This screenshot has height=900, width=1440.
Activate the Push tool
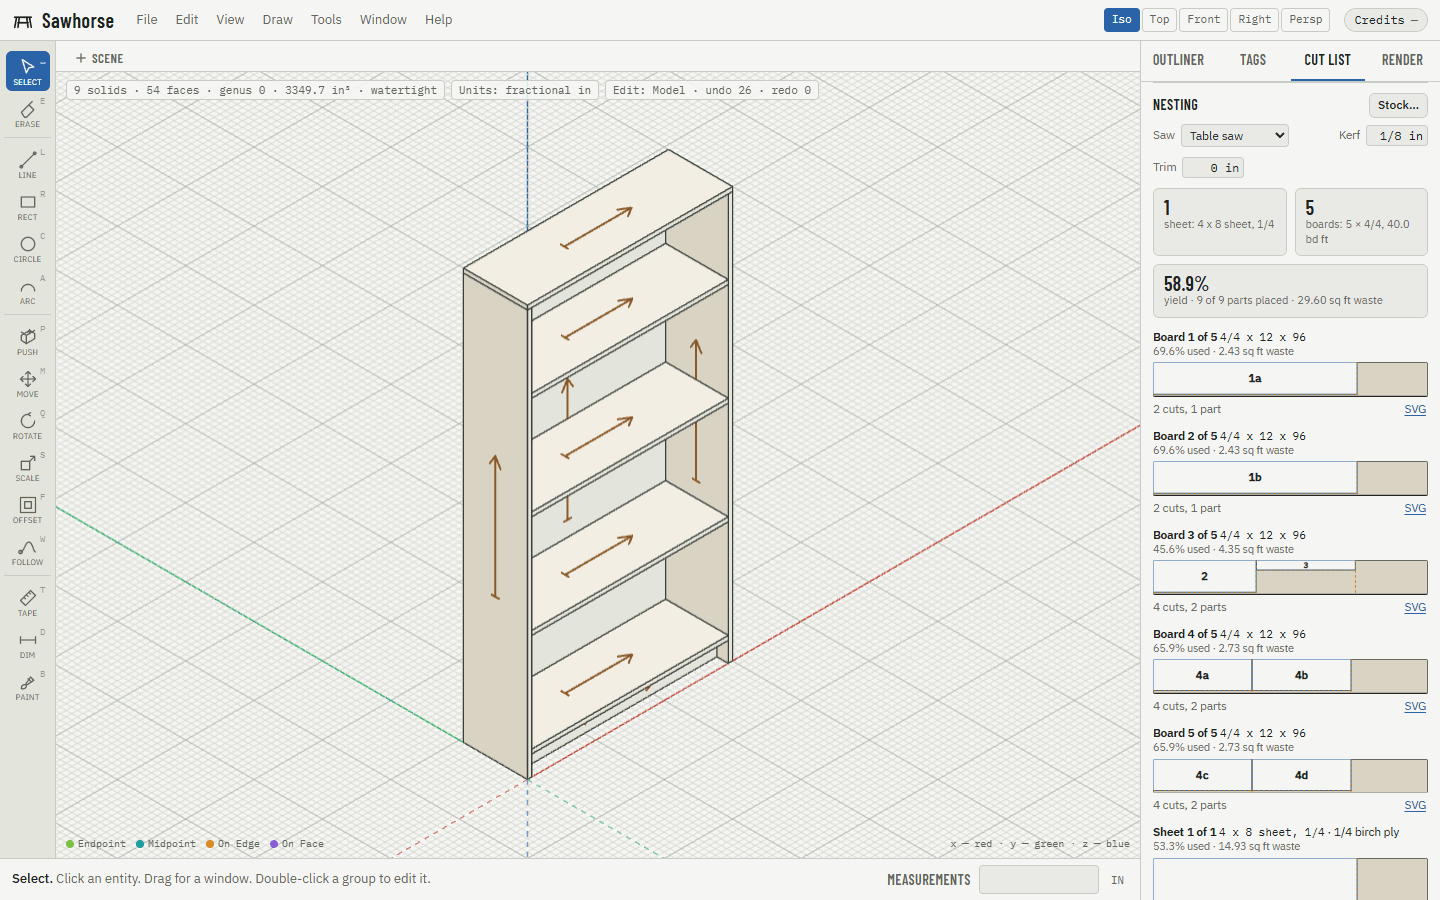coord(27,341)
